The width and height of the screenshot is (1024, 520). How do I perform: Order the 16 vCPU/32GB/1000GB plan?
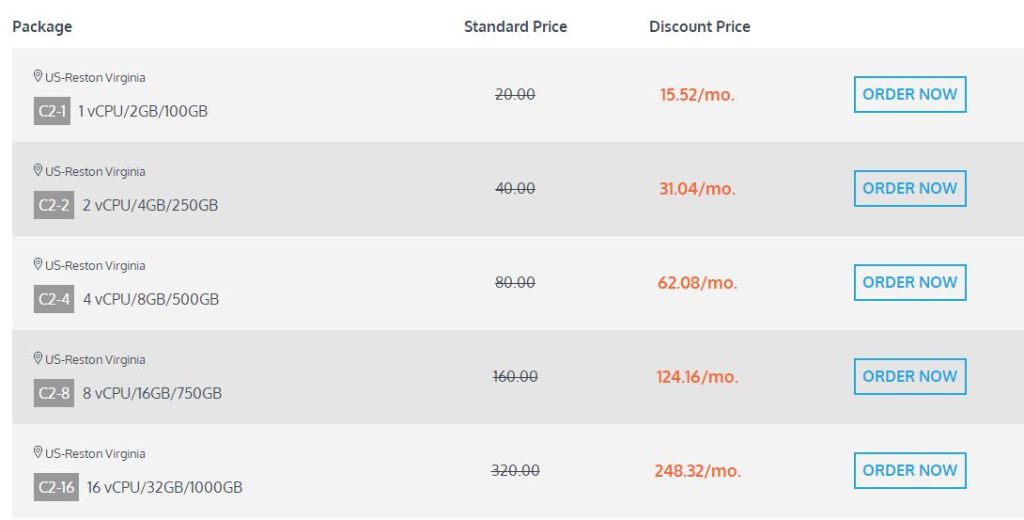point(910,471)
